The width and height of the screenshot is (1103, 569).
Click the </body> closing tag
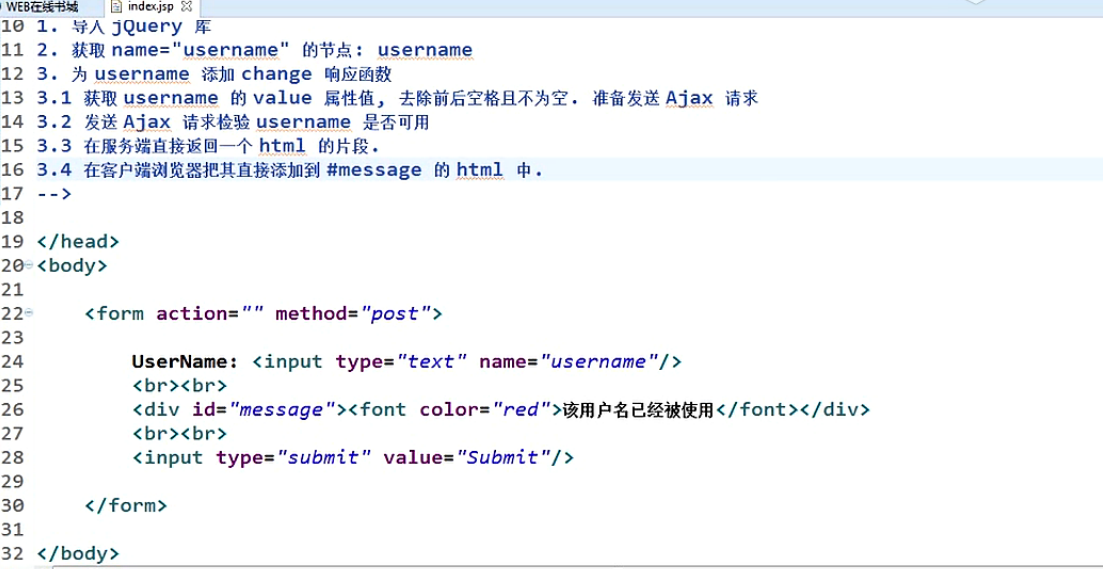78,553
